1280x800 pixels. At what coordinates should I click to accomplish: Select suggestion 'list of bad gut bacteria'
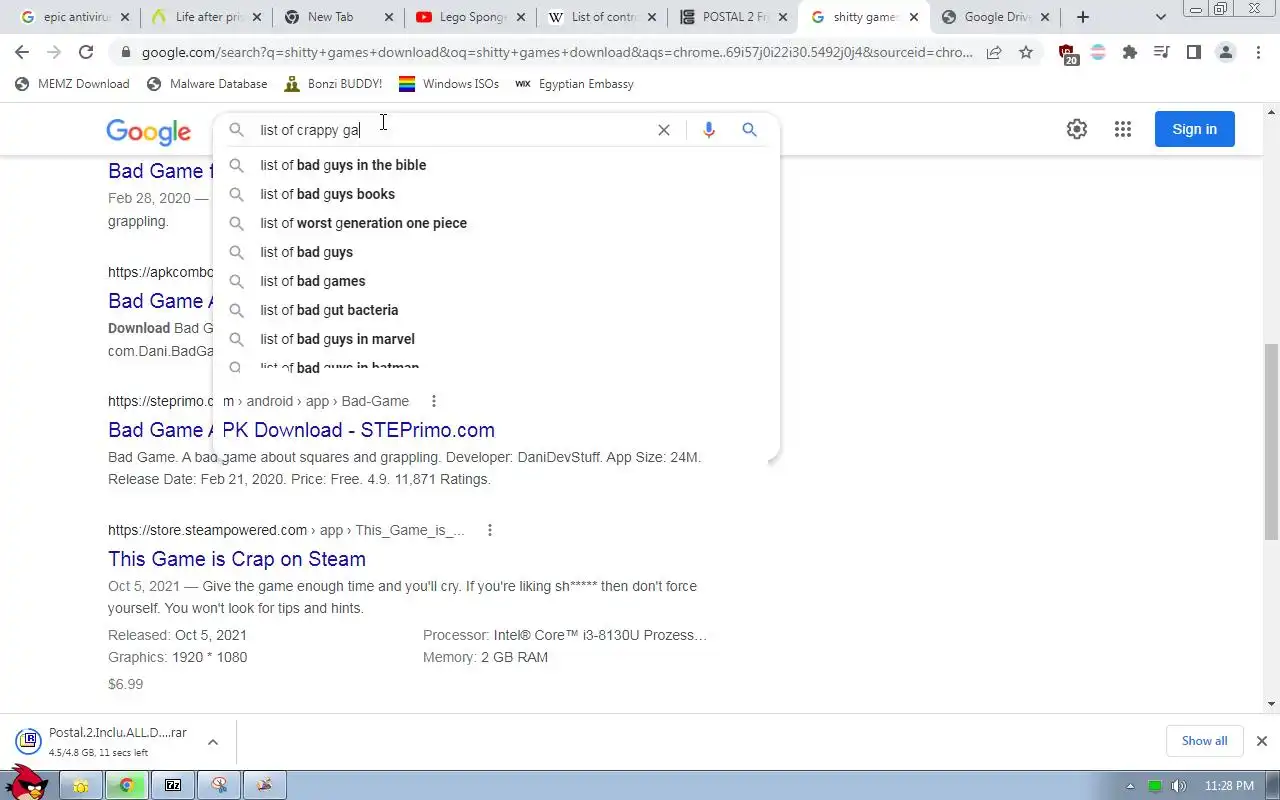pos(496,310)
